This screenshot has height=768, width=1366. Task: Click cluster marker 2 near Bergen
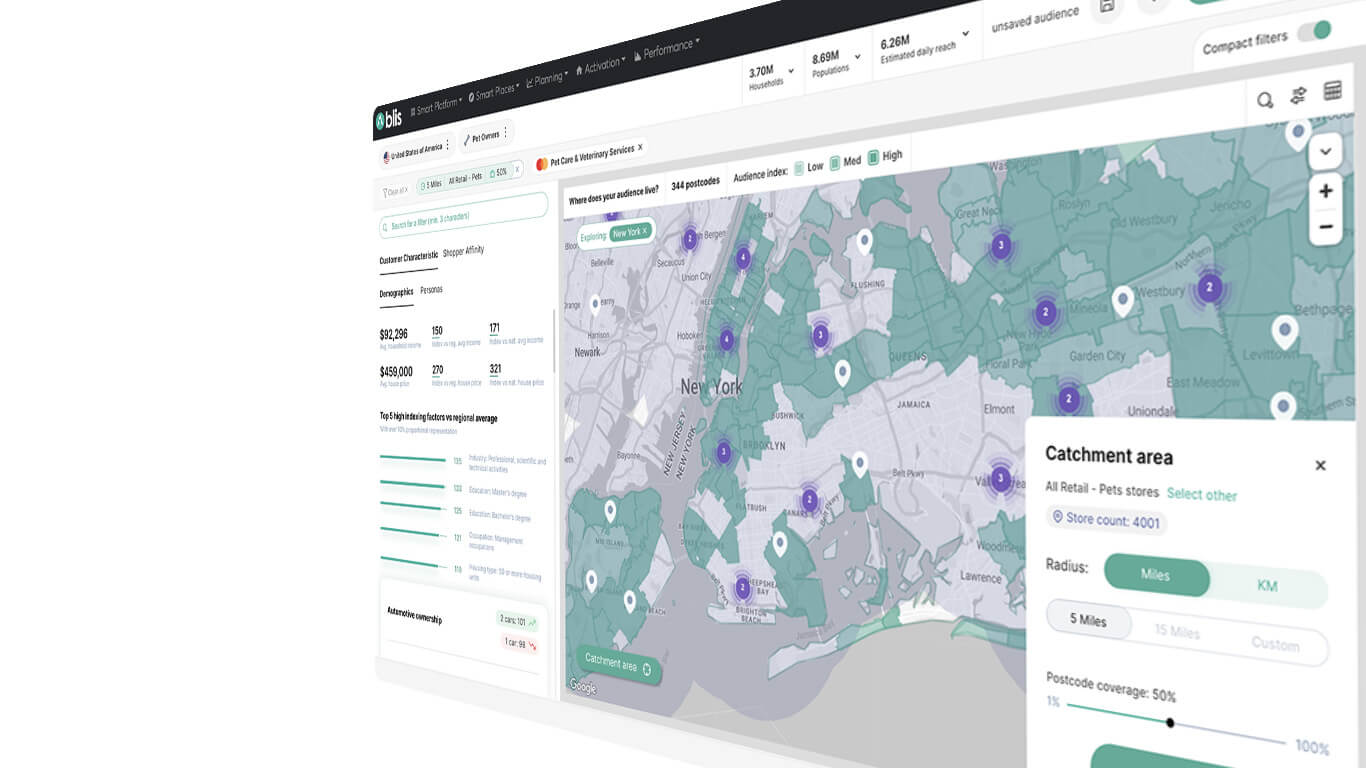point(689,239)
